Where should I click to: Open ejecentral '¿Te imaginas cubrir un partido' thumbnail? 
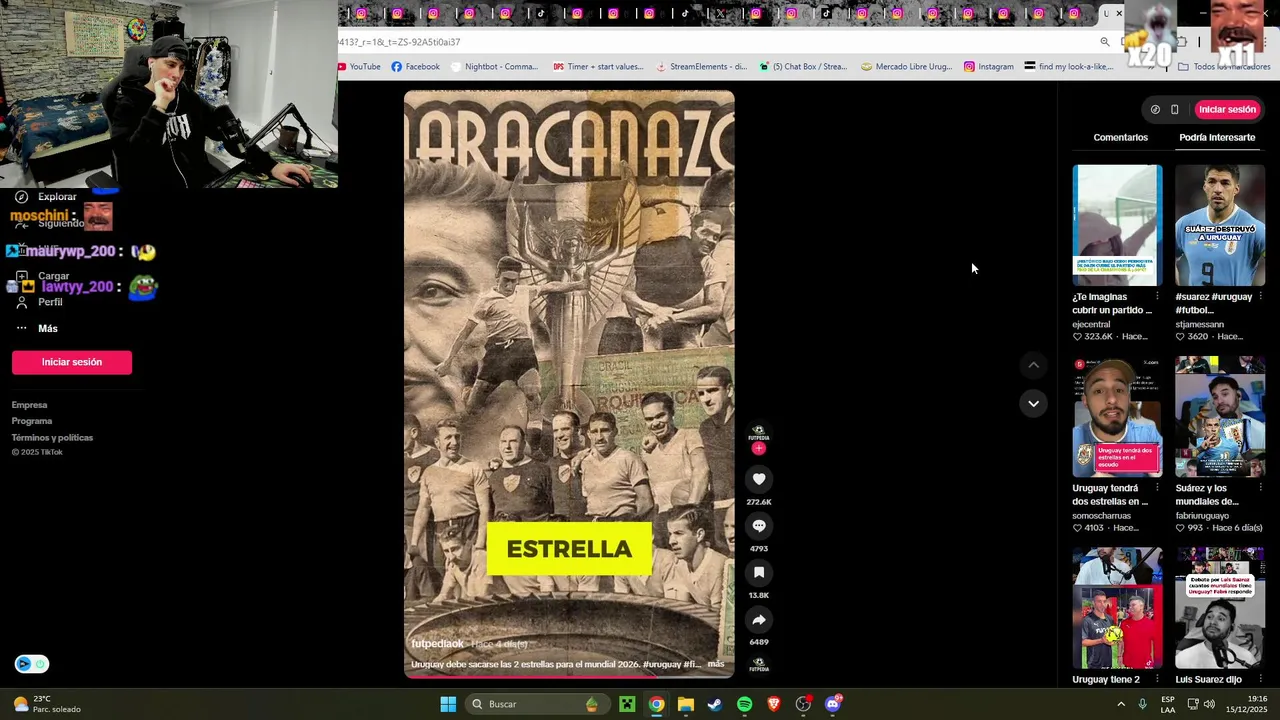[x=1117, y=226]
